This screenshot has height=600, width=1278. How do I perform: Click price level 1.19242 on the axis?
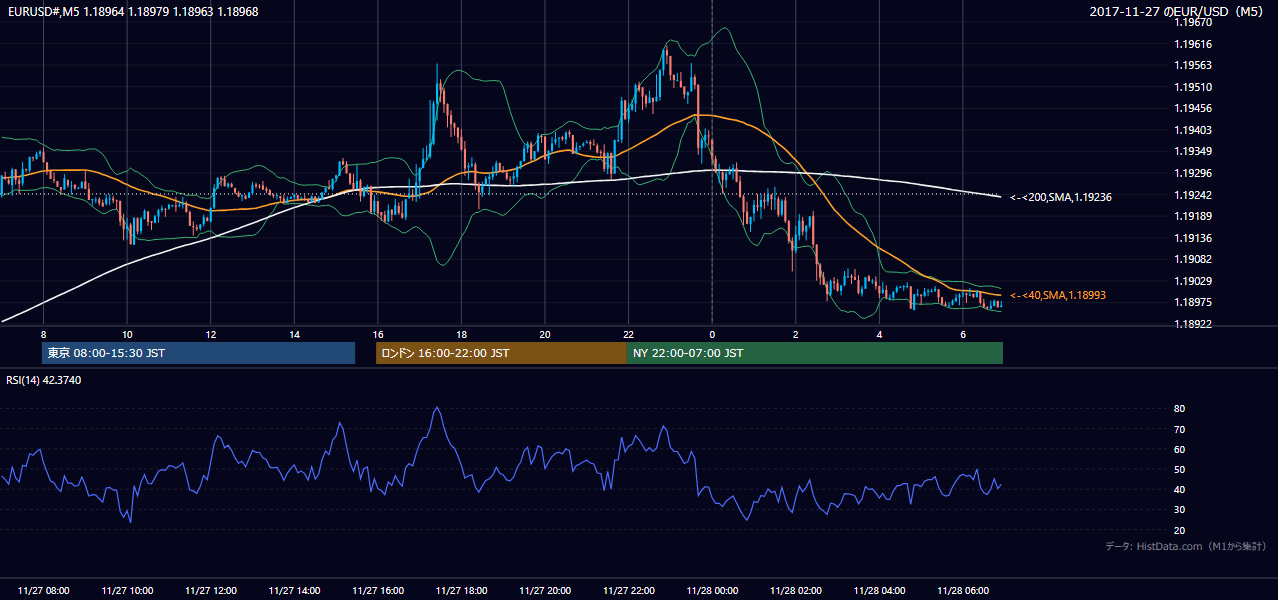pyautogui.click(x=1194, y=194)
